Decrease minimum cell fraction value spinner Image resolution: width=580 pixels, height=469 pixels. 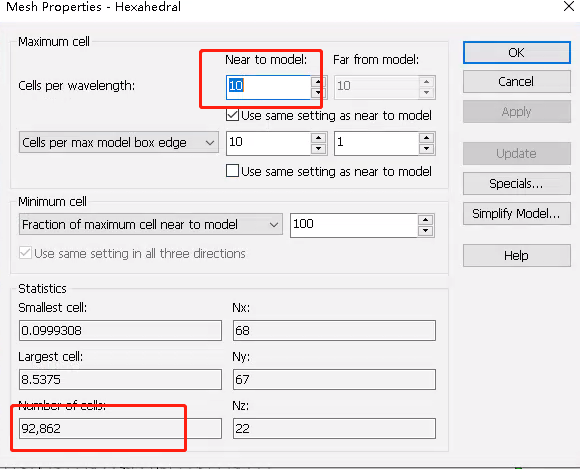426,231
